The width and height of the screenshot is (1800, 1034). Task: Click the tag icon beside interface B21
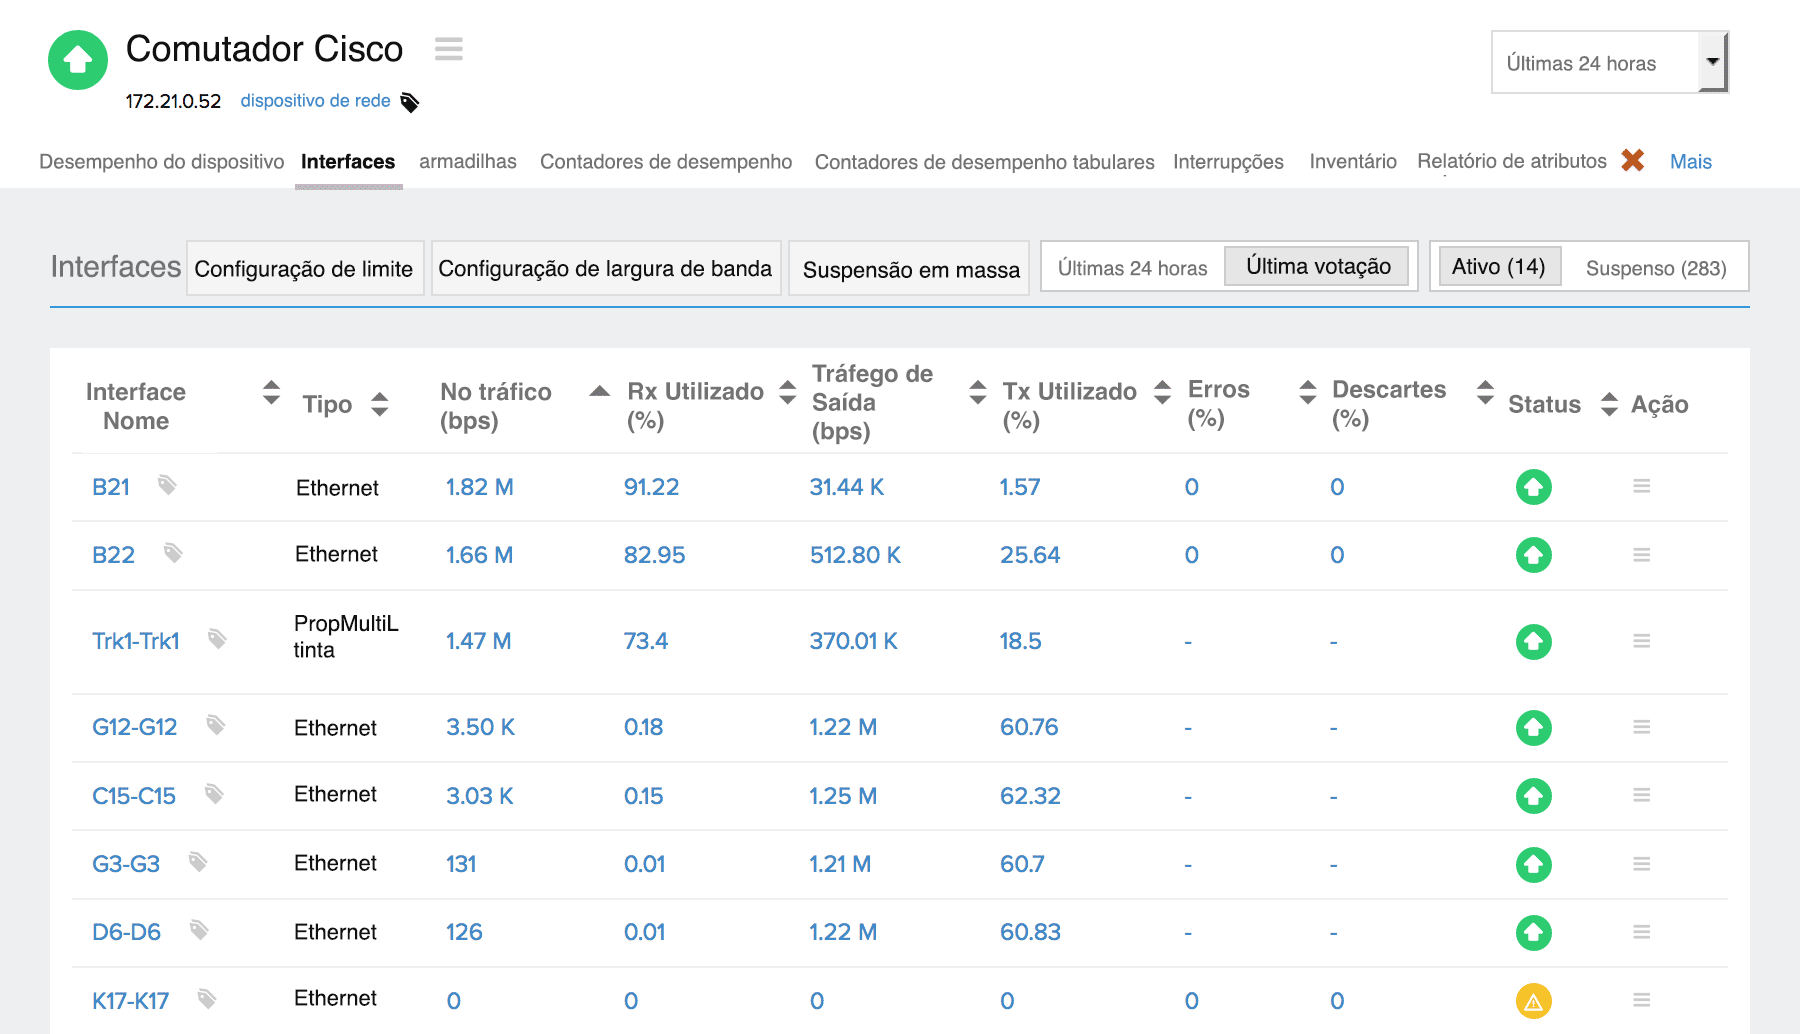coord(167,485)
